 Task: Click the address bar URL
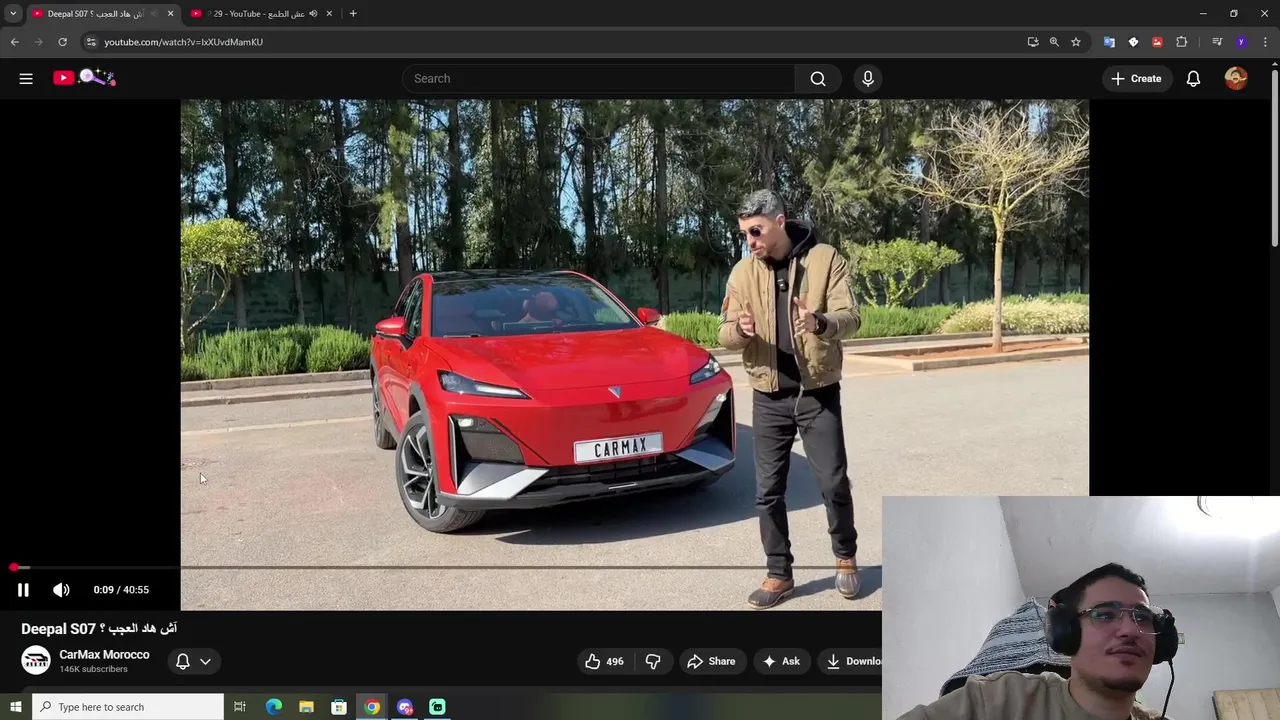[183, 42]
